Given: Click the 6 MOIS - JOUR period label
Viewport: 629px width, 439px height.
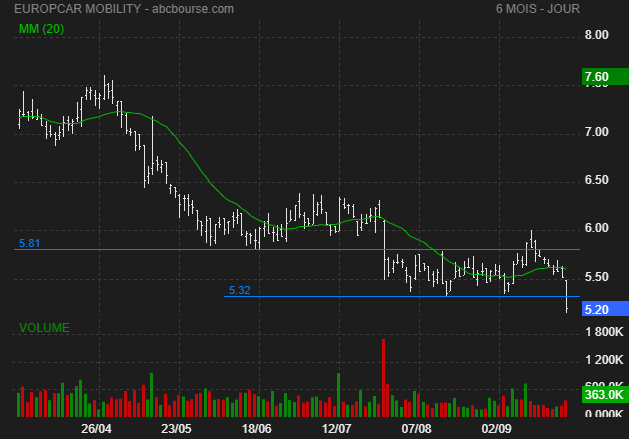Looking at the screenshot, I should click(538, 9).
